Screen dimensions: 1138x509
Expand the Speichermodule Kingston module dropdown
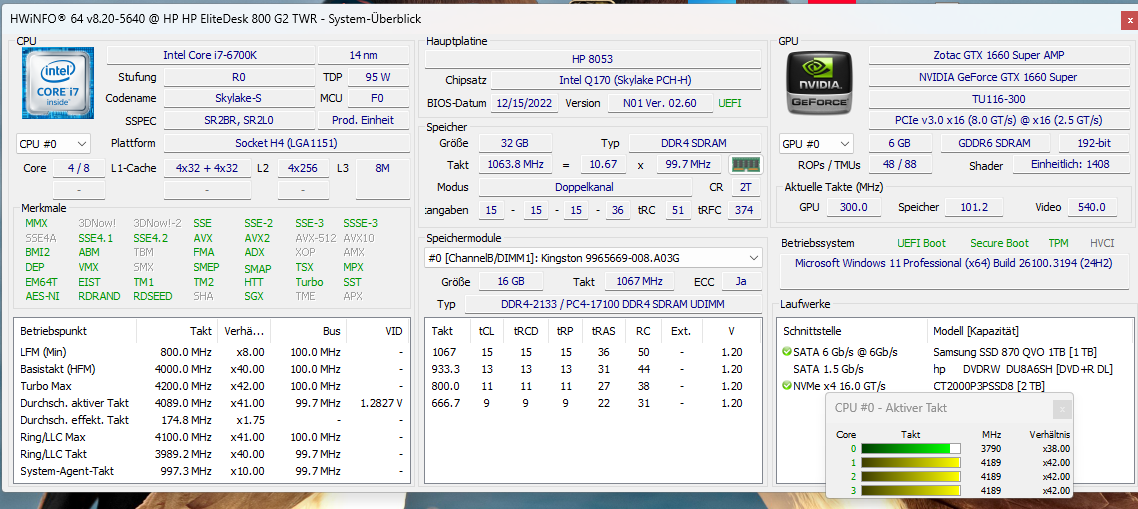pos(593,258)
